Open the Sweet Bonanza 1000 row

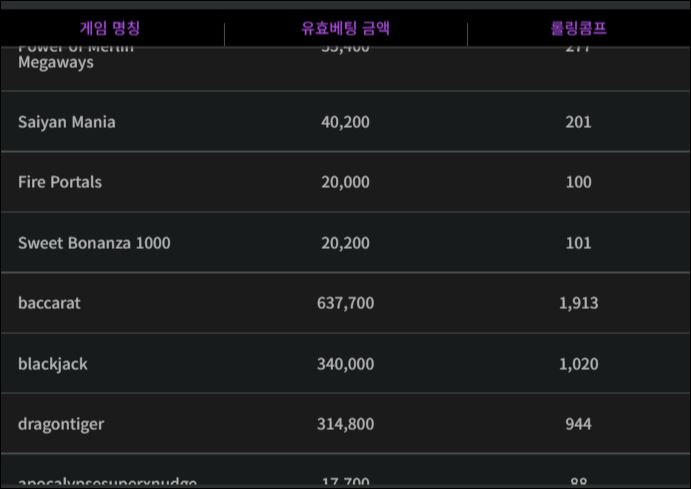[346, 242]
